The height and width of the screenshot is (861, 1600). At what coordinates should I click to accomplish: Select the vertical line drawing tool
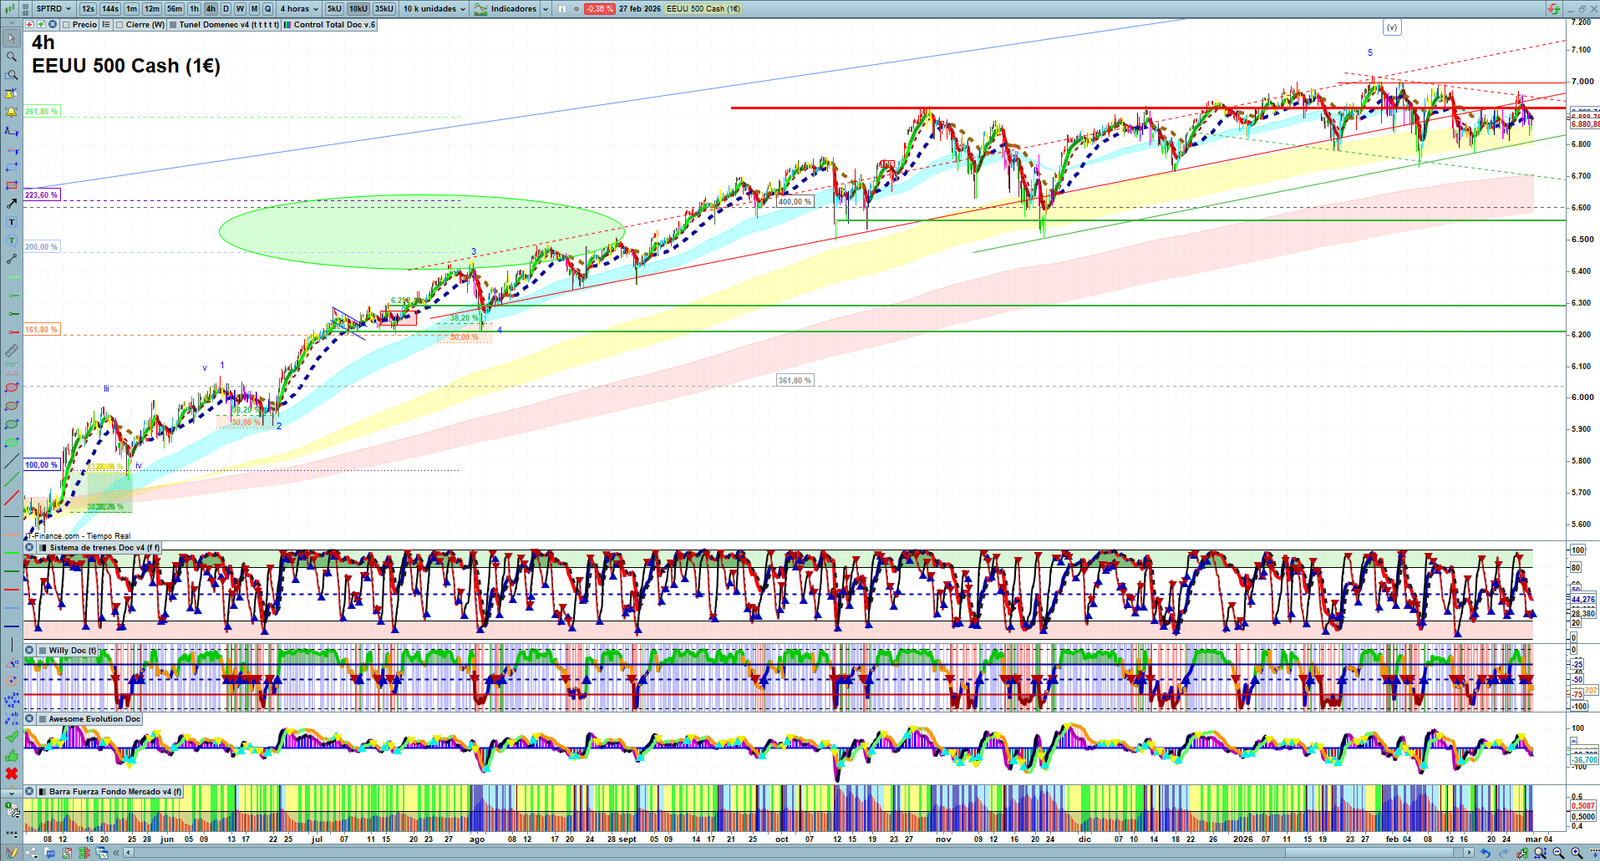[x=11, y=644]
